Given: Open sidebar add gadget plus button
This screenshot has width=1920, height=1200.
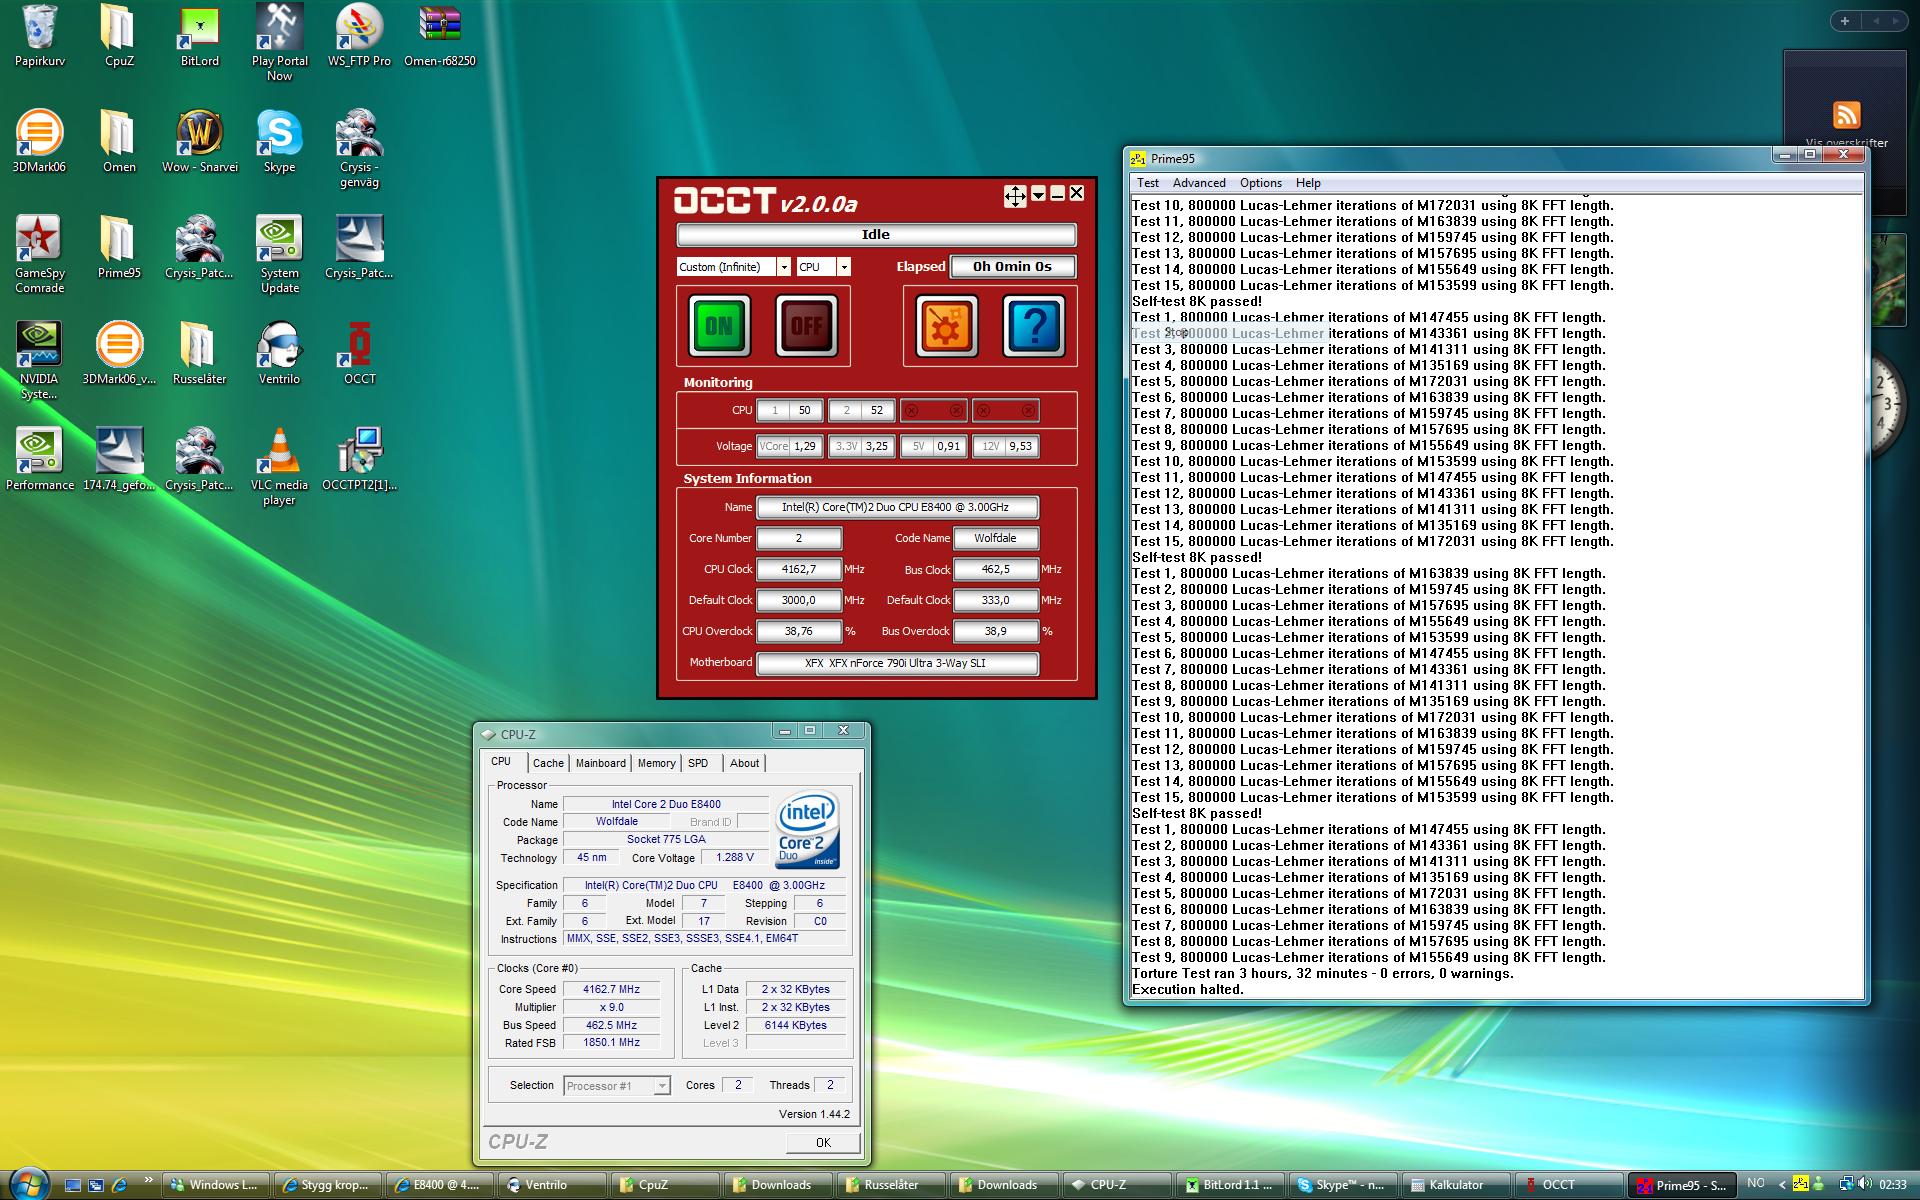Looking at the screenshot, I should coord(1845,20).
